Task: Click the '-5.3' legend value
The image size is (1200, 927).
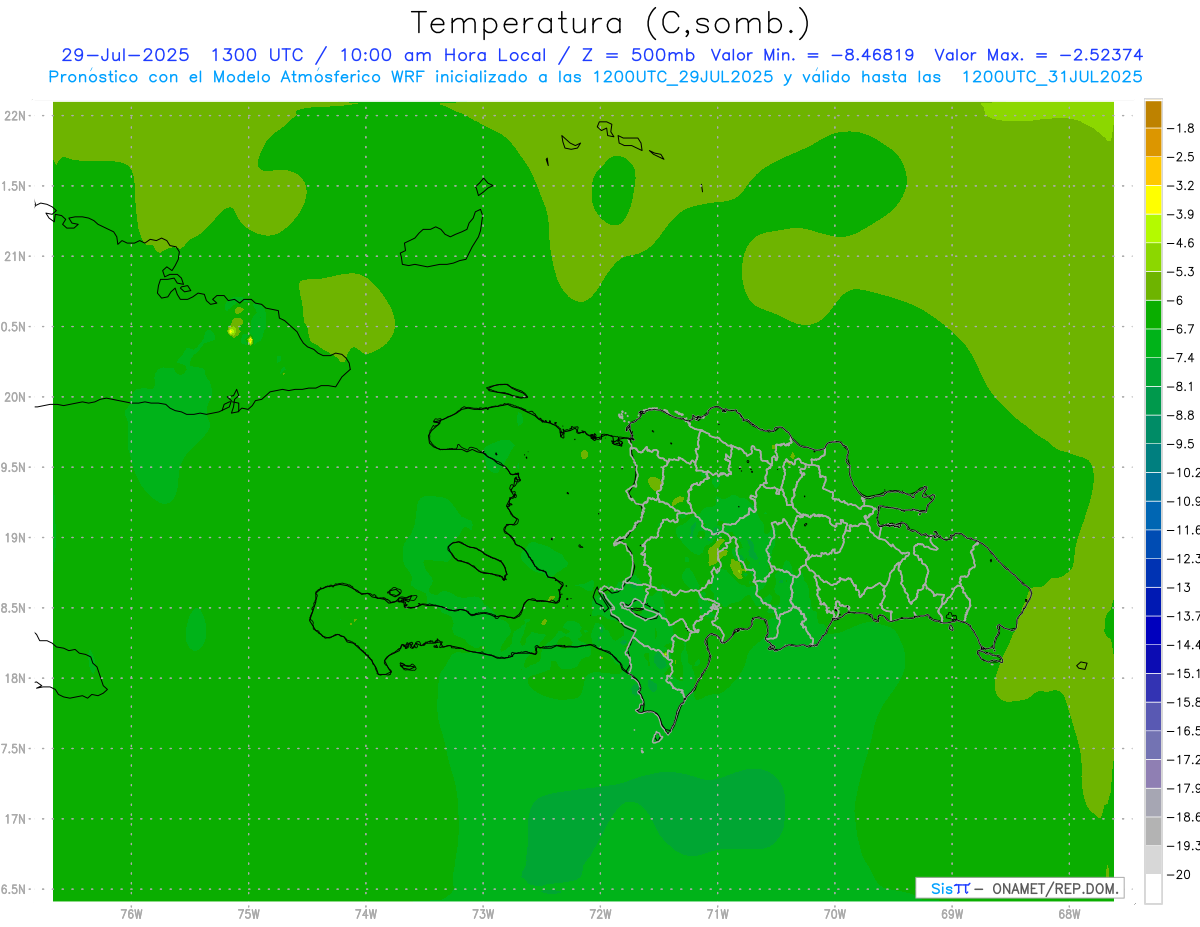Action: (x=1181, y=272)
